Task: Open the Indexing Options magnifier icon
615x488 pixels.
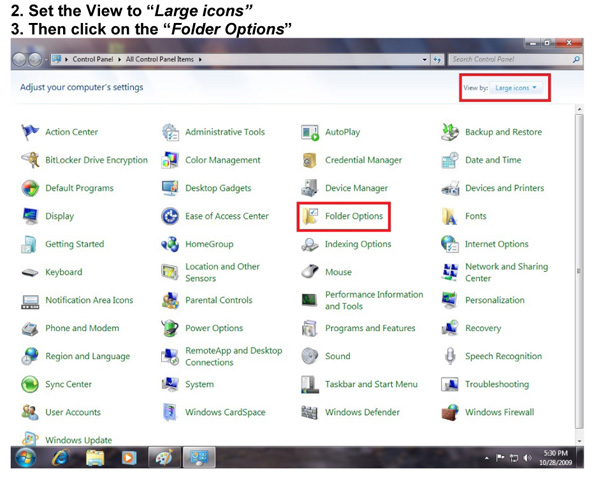Action: click(x=310, y=244)
